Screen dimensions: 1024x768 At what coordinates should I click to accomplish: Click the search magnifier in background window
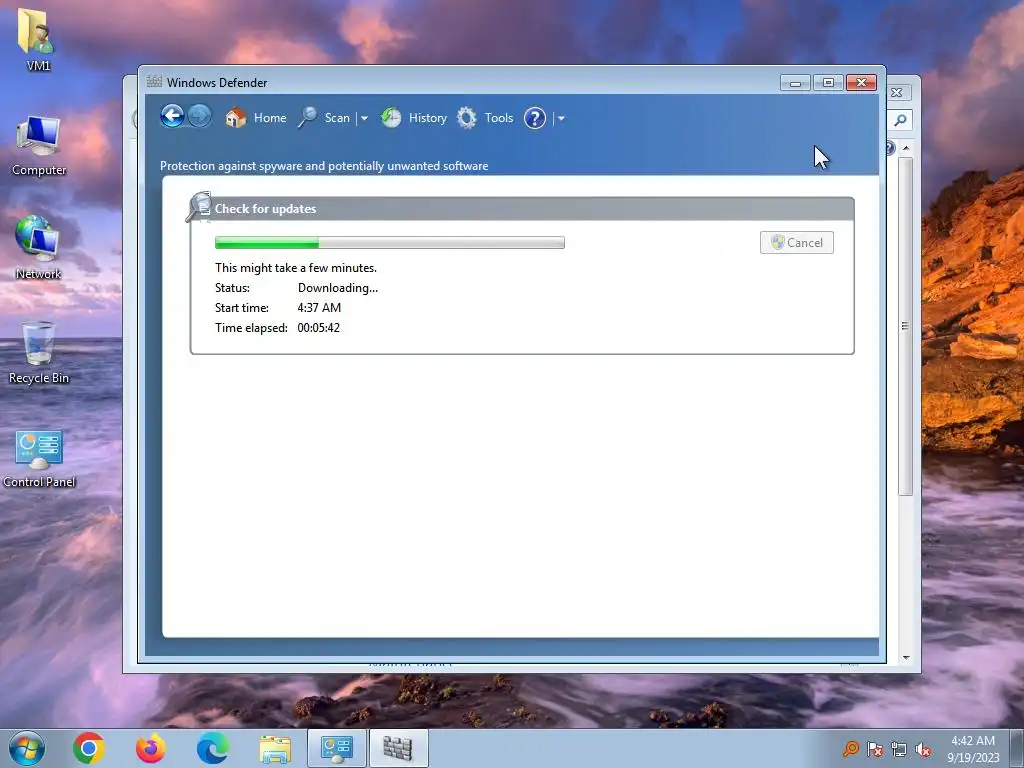[x=901, y=120]
